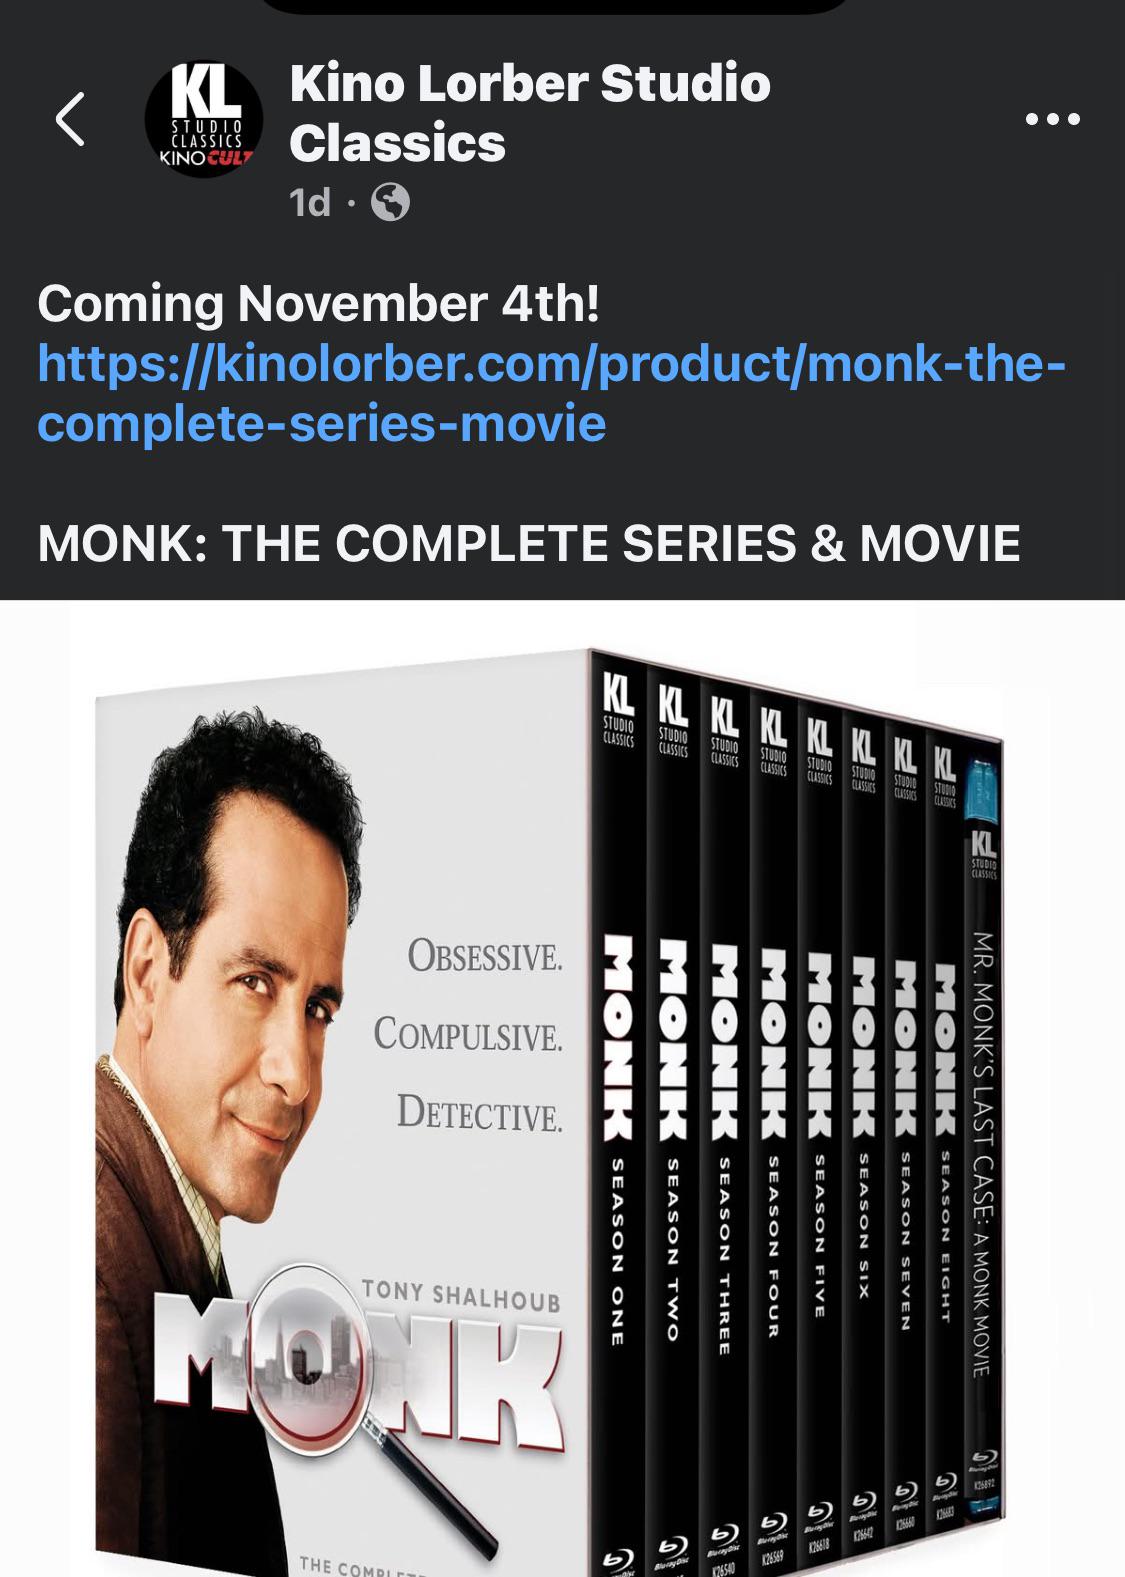Tap the Monk Season Two spine

[673, 1110]
